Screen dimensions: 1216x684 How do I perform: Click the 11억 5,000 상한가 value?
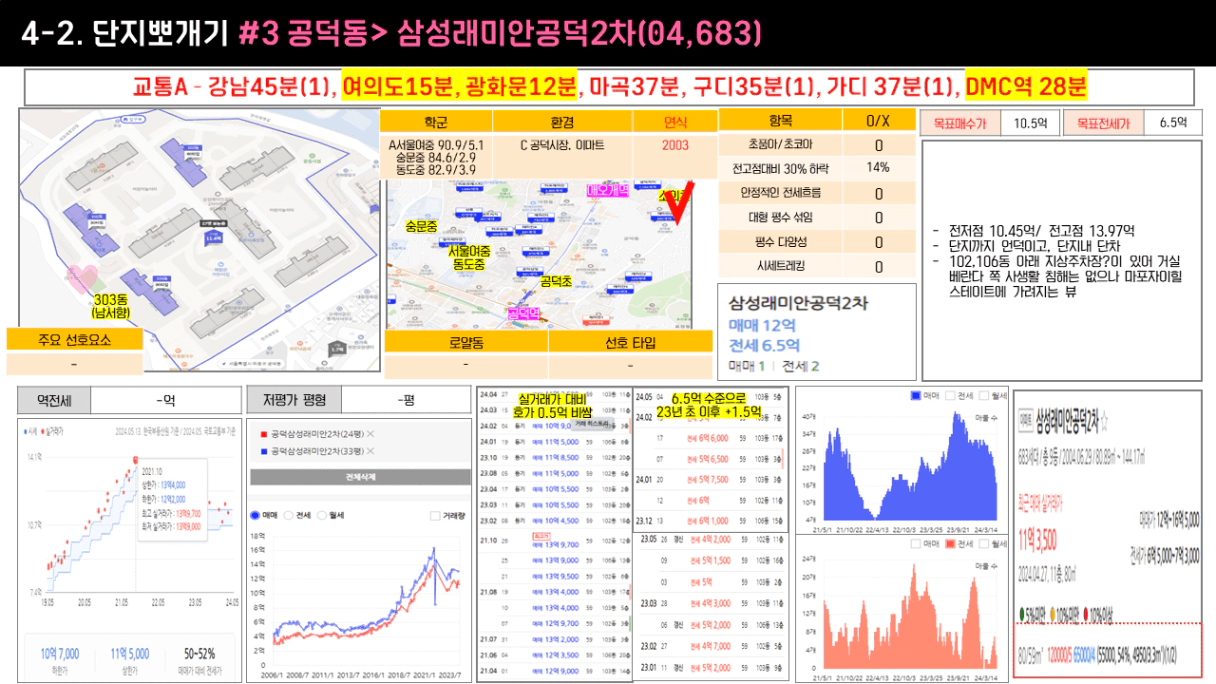click(x=130, y=652)
